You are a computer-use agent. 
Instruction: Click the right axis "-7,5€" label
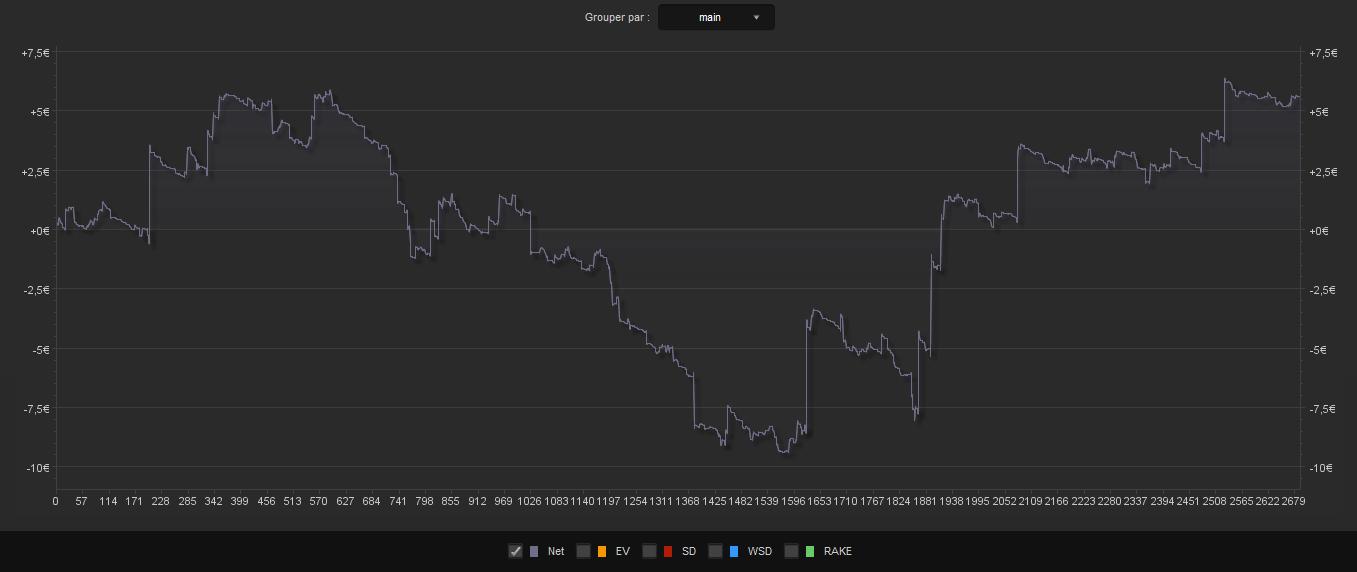coord(1321,409)
